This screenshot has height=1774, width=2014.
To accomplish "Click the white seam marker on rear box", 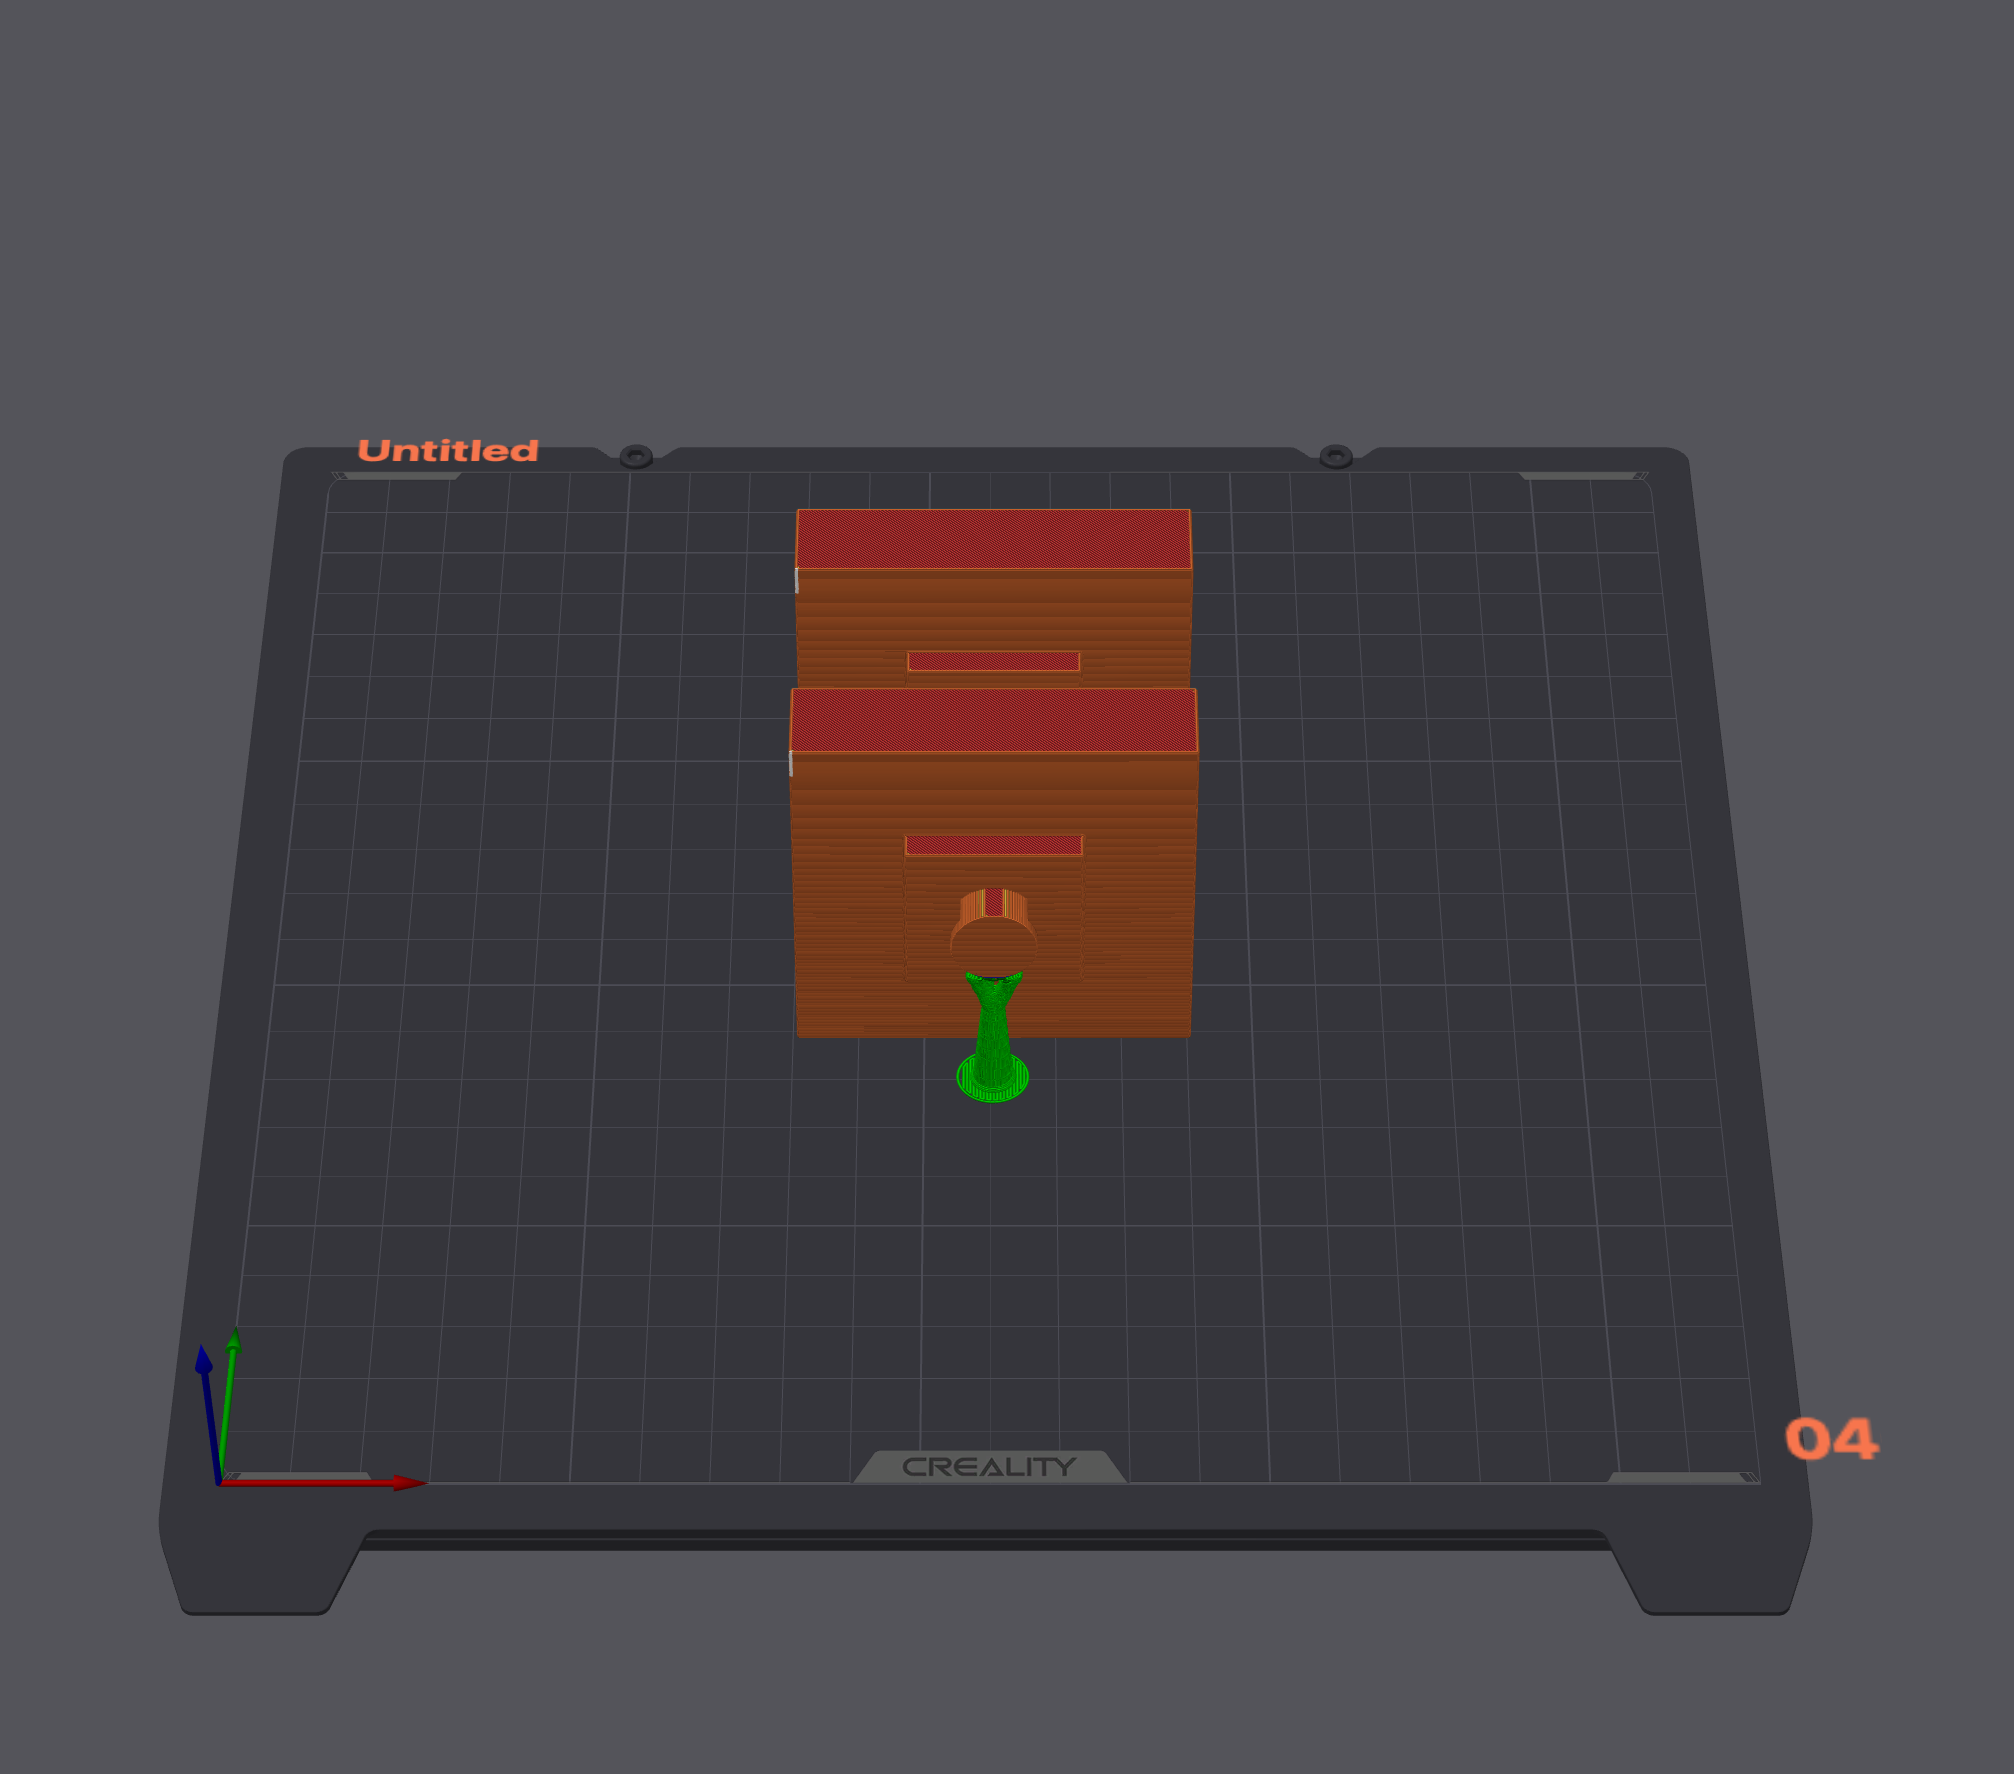I will [797, 580].
